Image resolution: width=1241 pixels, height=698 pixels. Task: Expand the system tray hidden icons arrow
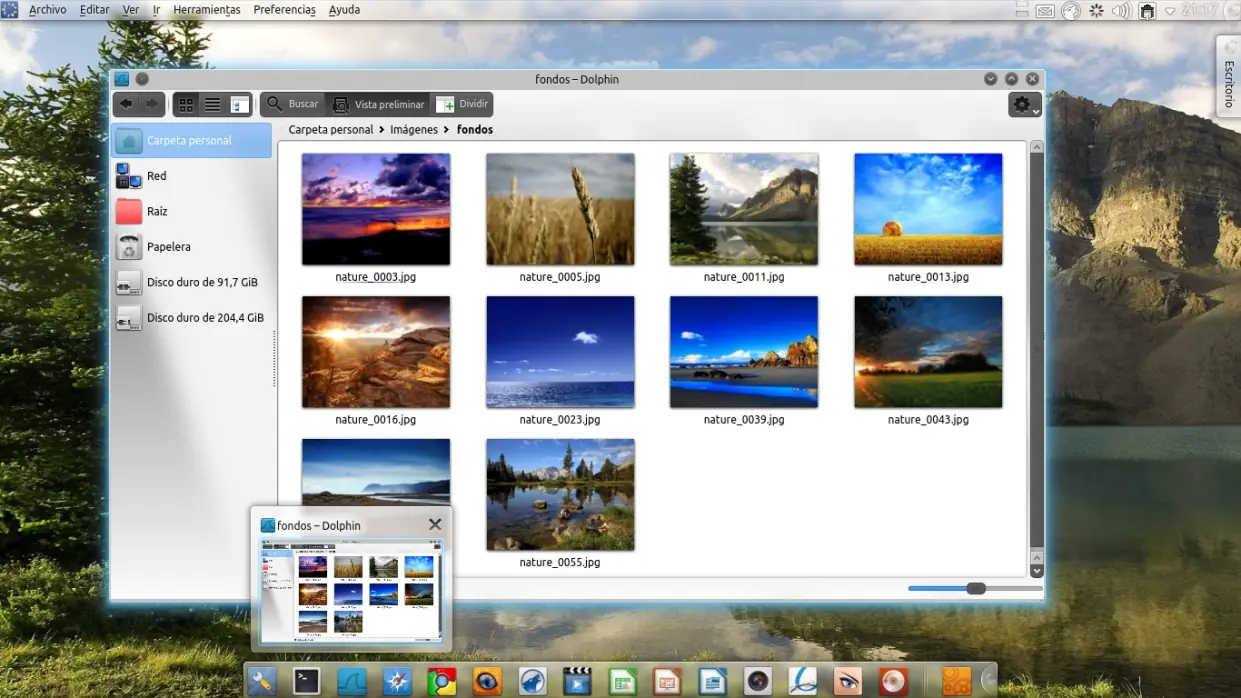[1170, 11]
